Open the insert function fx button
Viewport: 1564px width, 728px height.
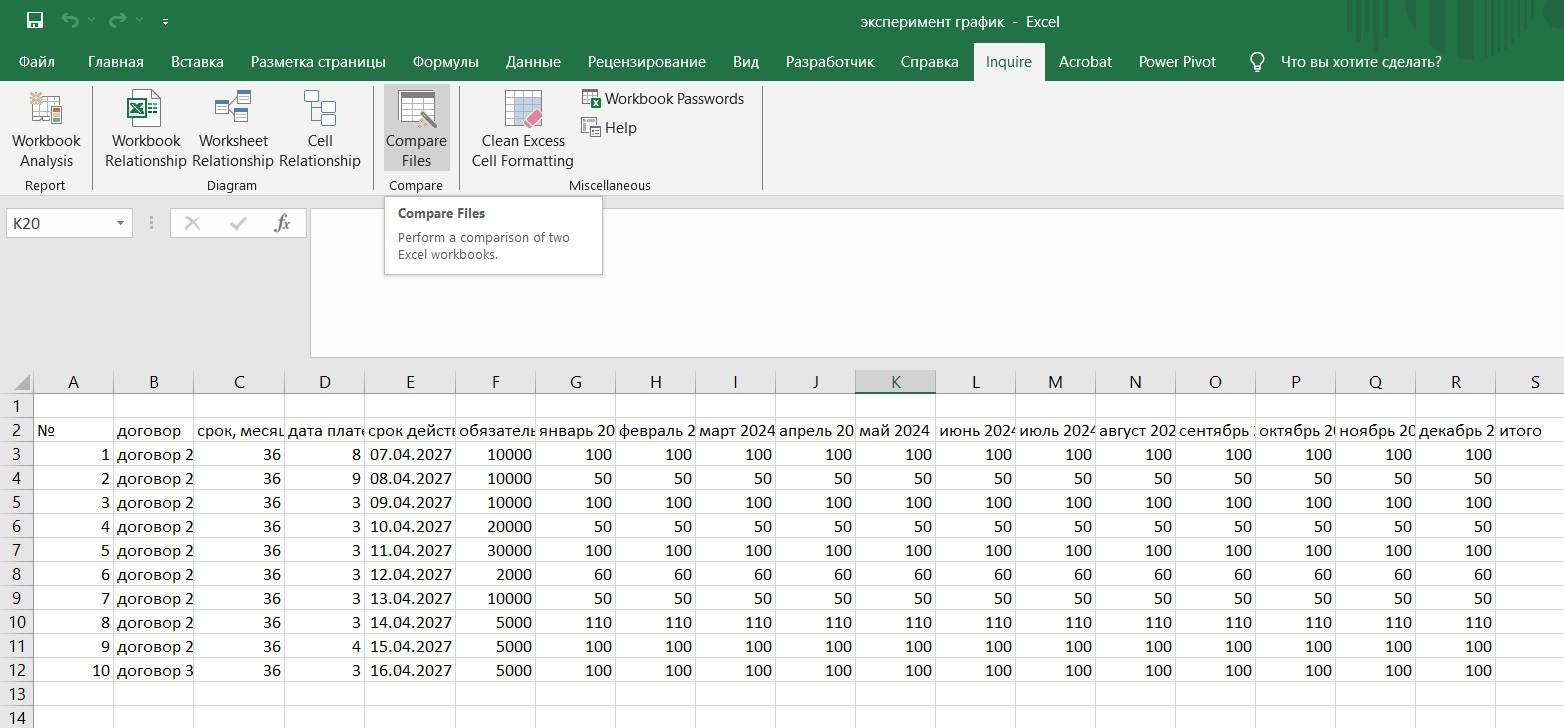point(283,223)
